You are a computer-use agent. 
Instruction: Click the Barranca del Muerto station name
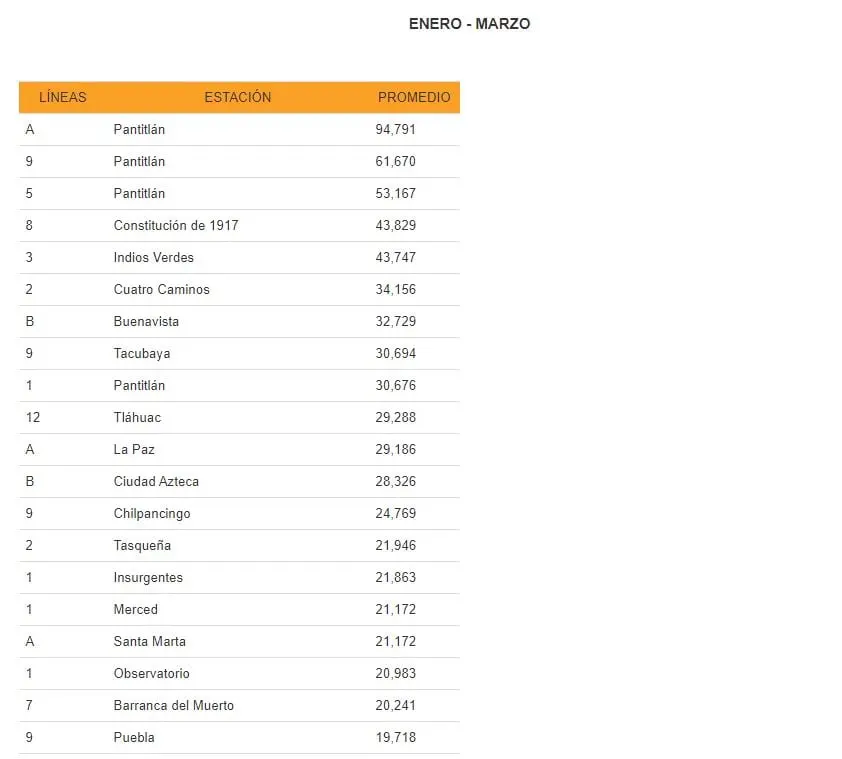coord(173,705)
